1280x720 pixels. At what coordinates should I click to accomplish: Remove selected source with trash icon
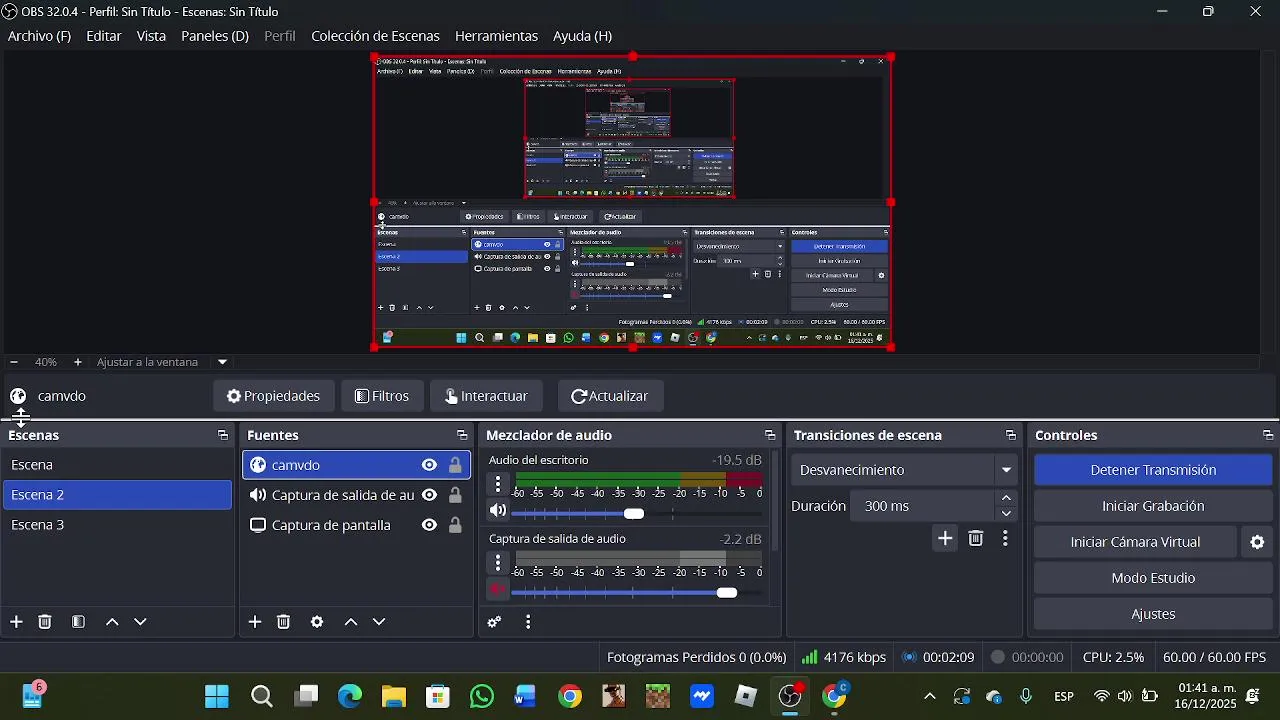(x=284, y=622)
